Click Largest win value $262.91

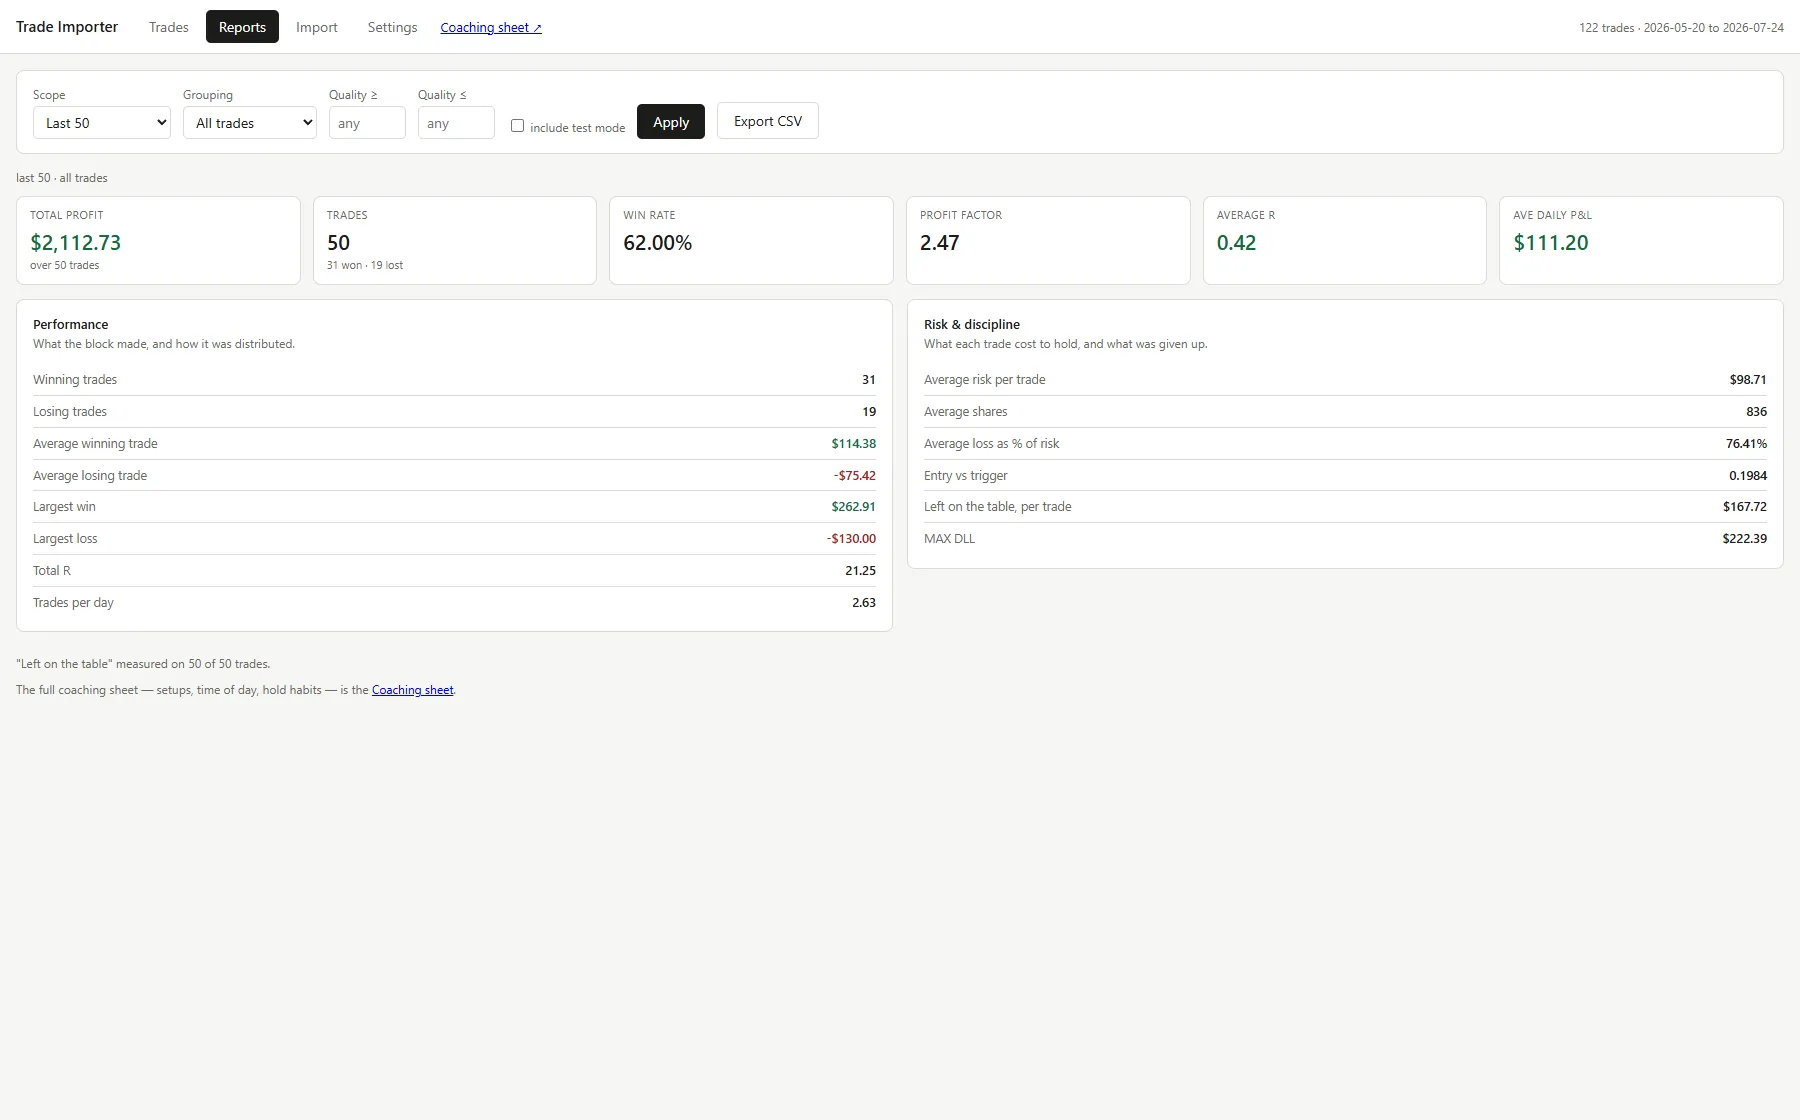click(853, 507)
